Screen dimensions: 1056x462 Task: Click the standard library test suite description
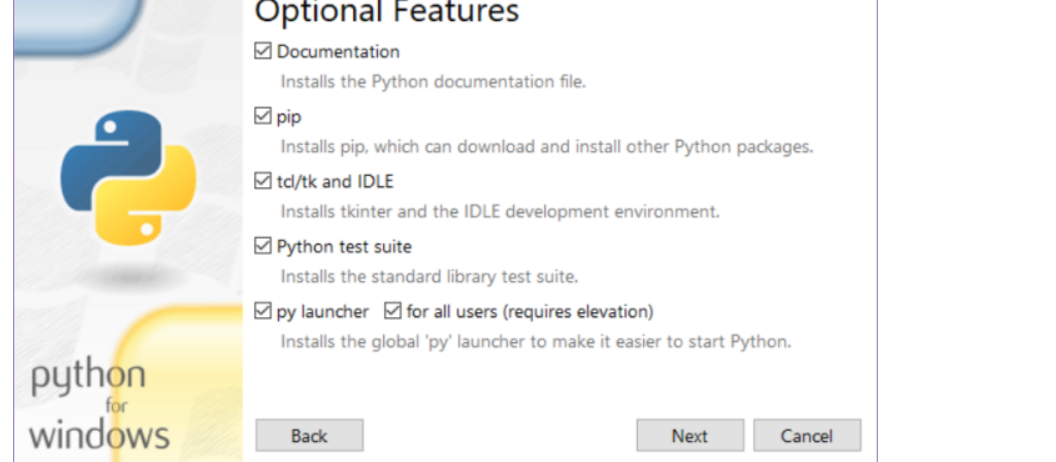429,276
